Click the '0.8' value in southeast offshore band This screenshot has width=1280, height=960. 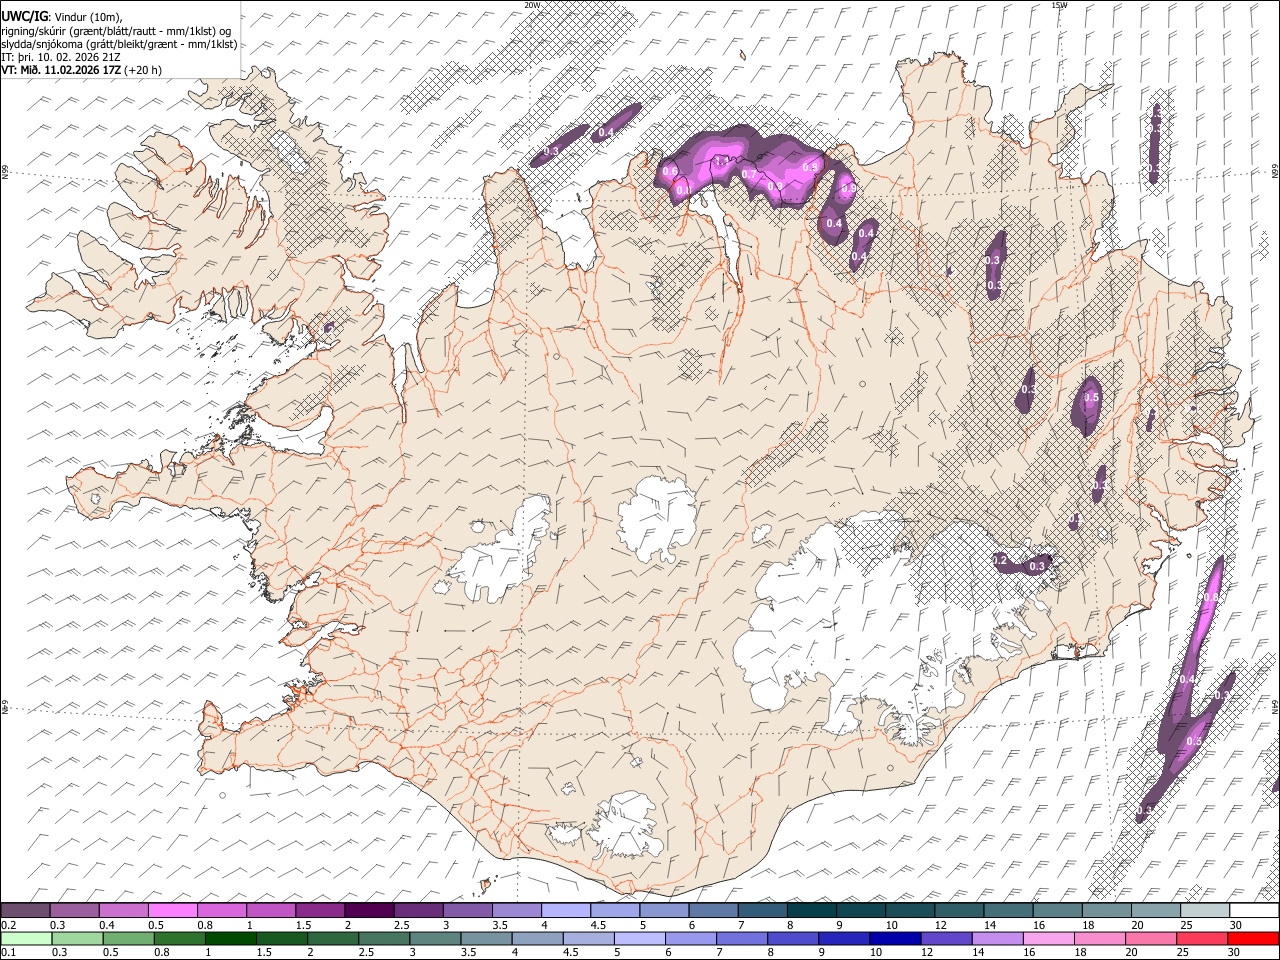(x=1210, y=597)
